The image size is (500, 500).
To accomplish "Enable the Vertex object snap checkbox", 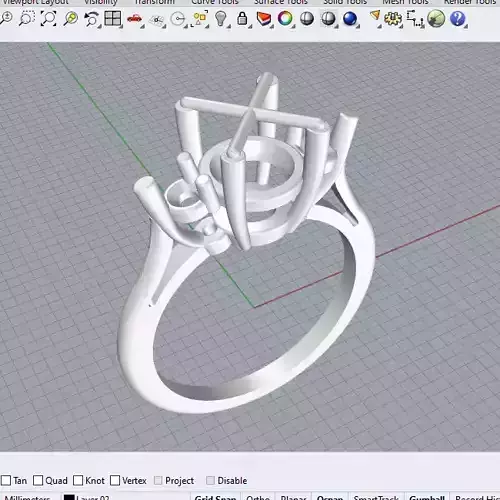I will click(x=115, y=480).
